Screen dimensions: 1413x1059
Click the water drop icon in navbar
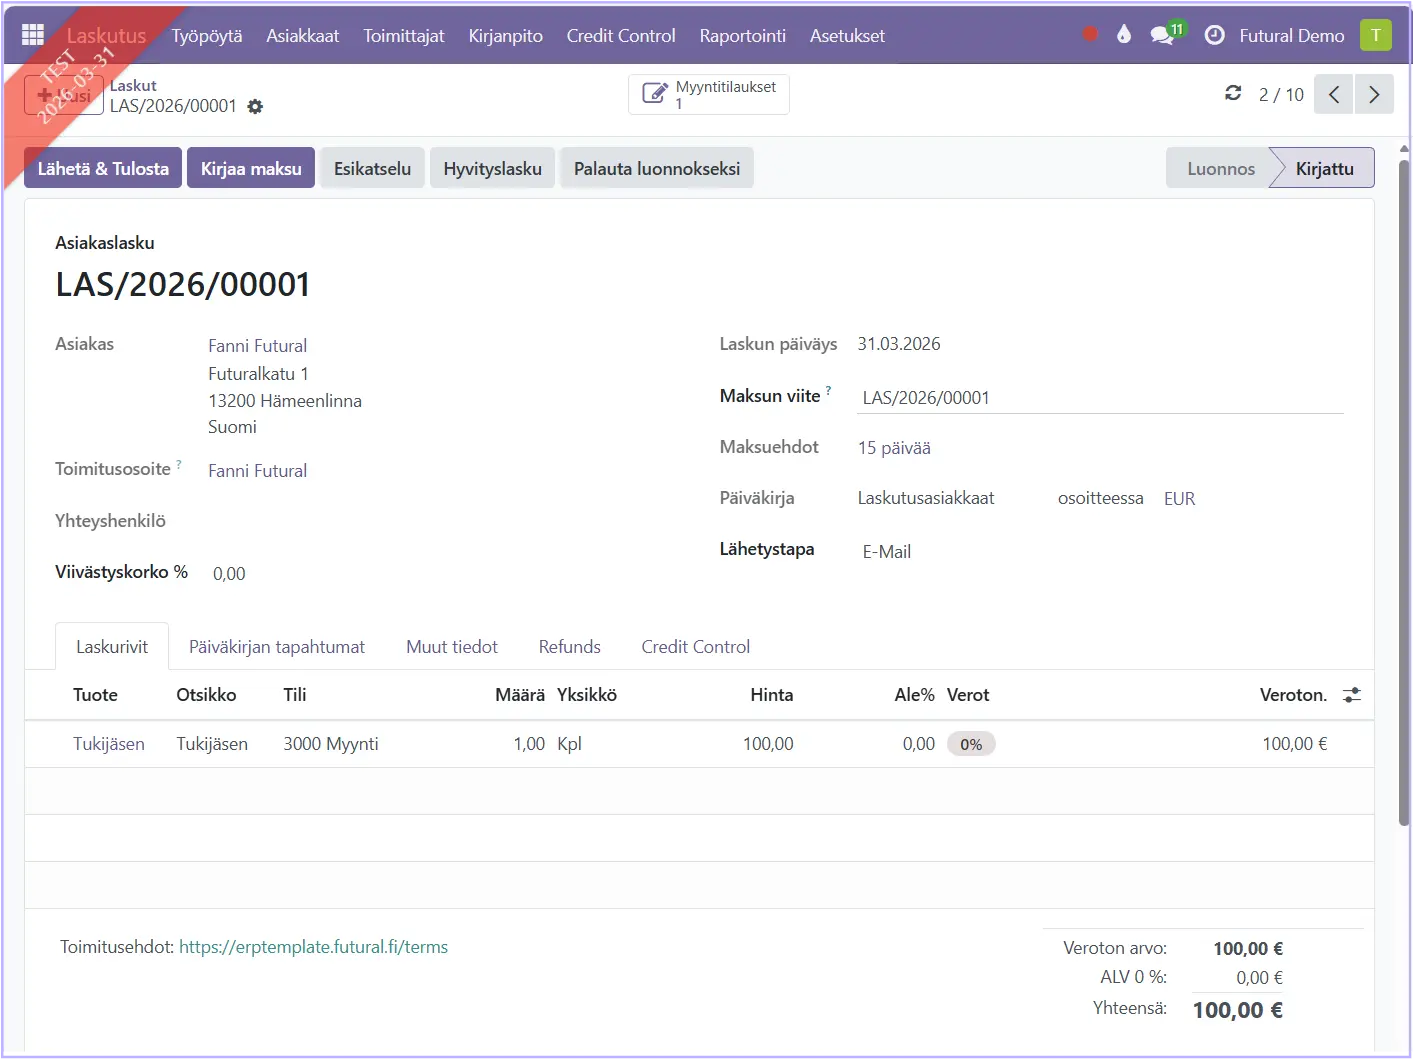pos(1124,35)
